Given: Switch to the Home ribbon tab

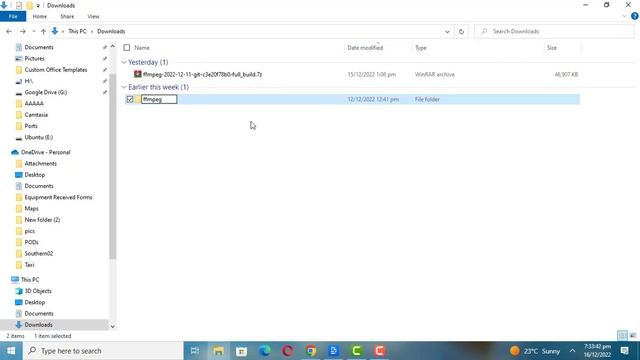Looking at the screenshot, I should pos(40,16).
